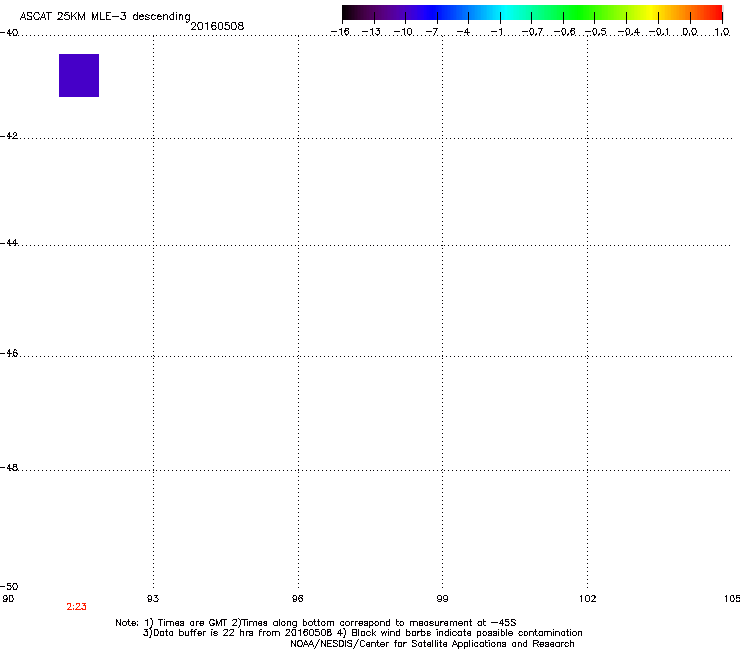The width and height of the screenshot is (740, 650).
Task: Click the -0.1 value on the color scale
Action: [x=659, y=32]
